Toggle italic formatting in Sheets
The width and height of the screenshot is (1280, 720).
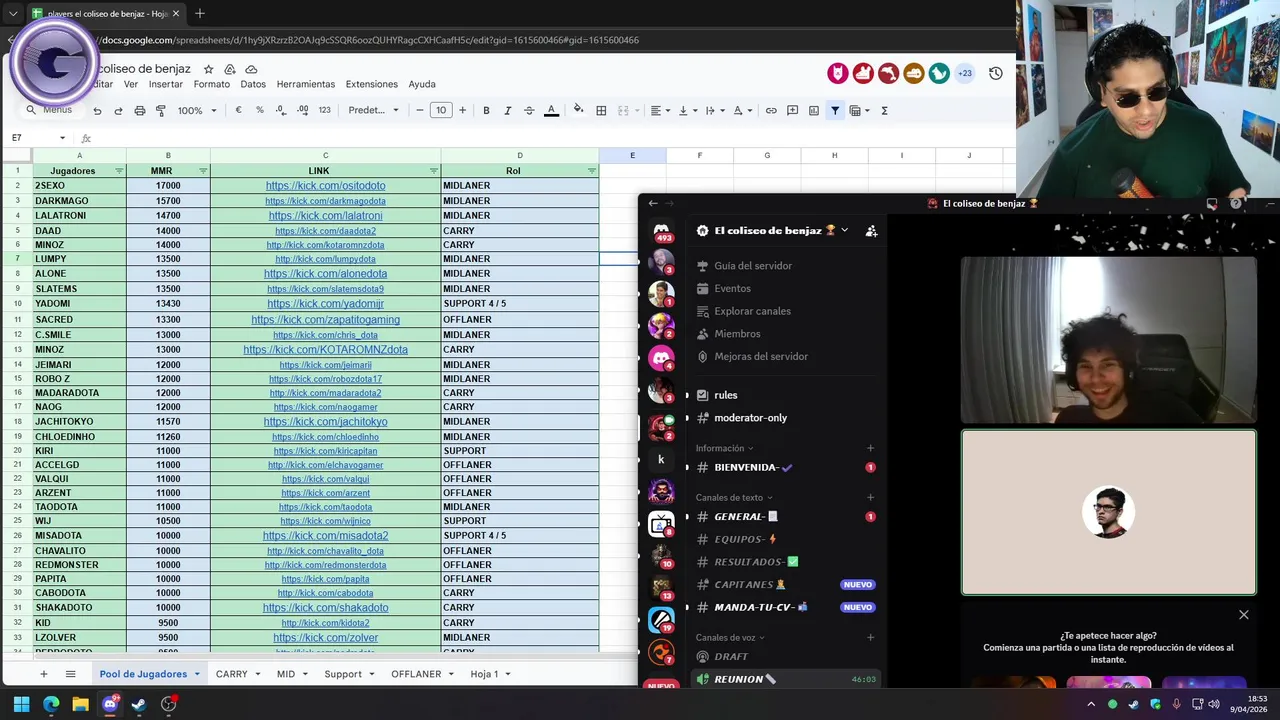pos(508,111)
